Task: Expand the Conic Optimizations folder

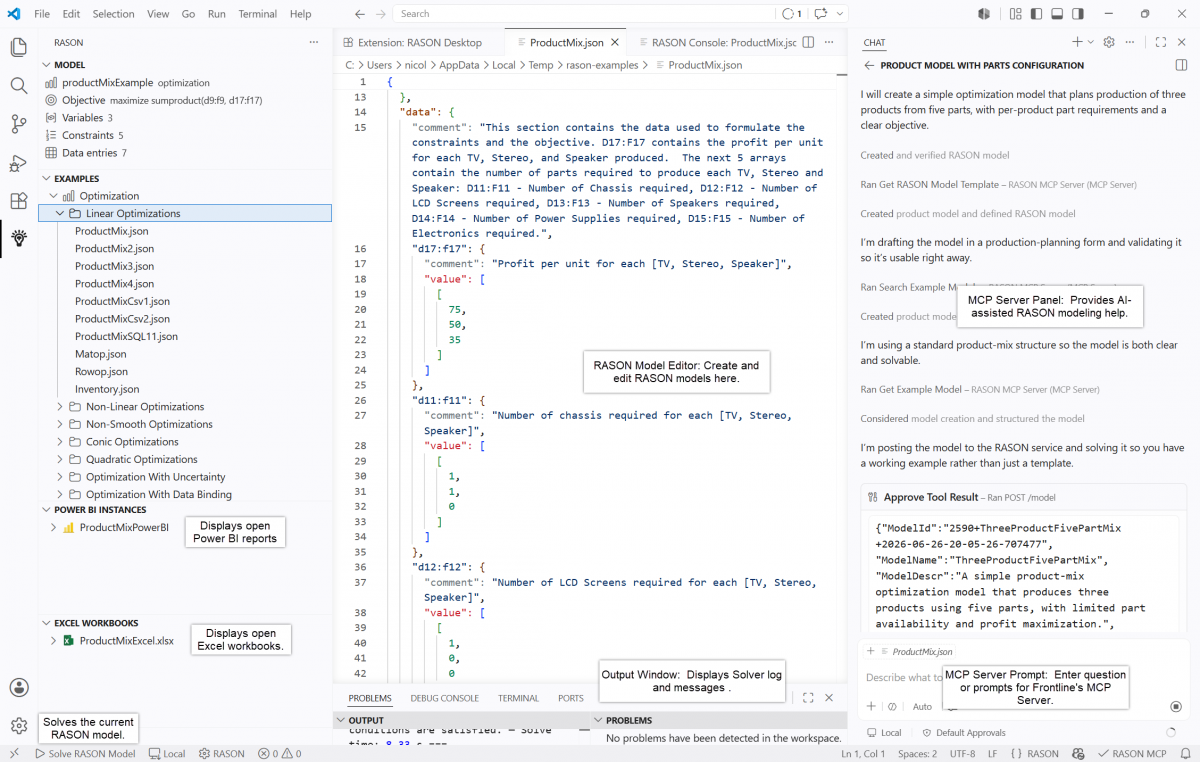Action: point(60,442)
